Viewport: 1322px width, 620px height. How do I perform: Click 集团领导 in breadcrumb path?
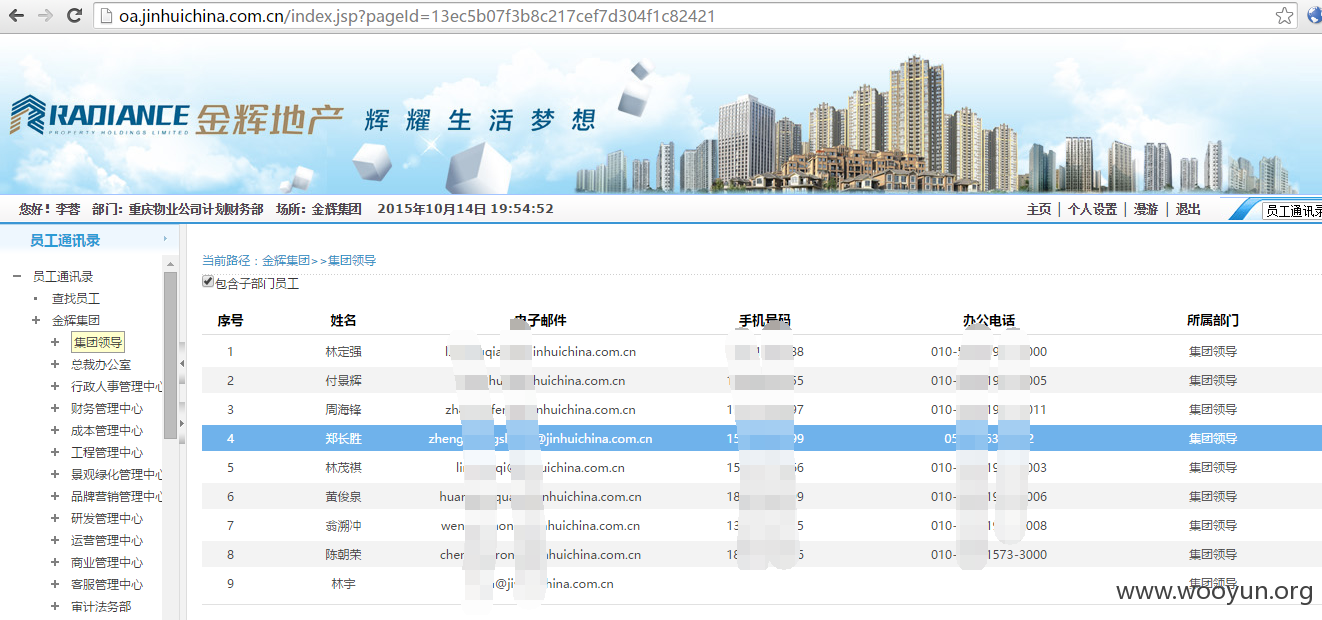tap(352, 260)
